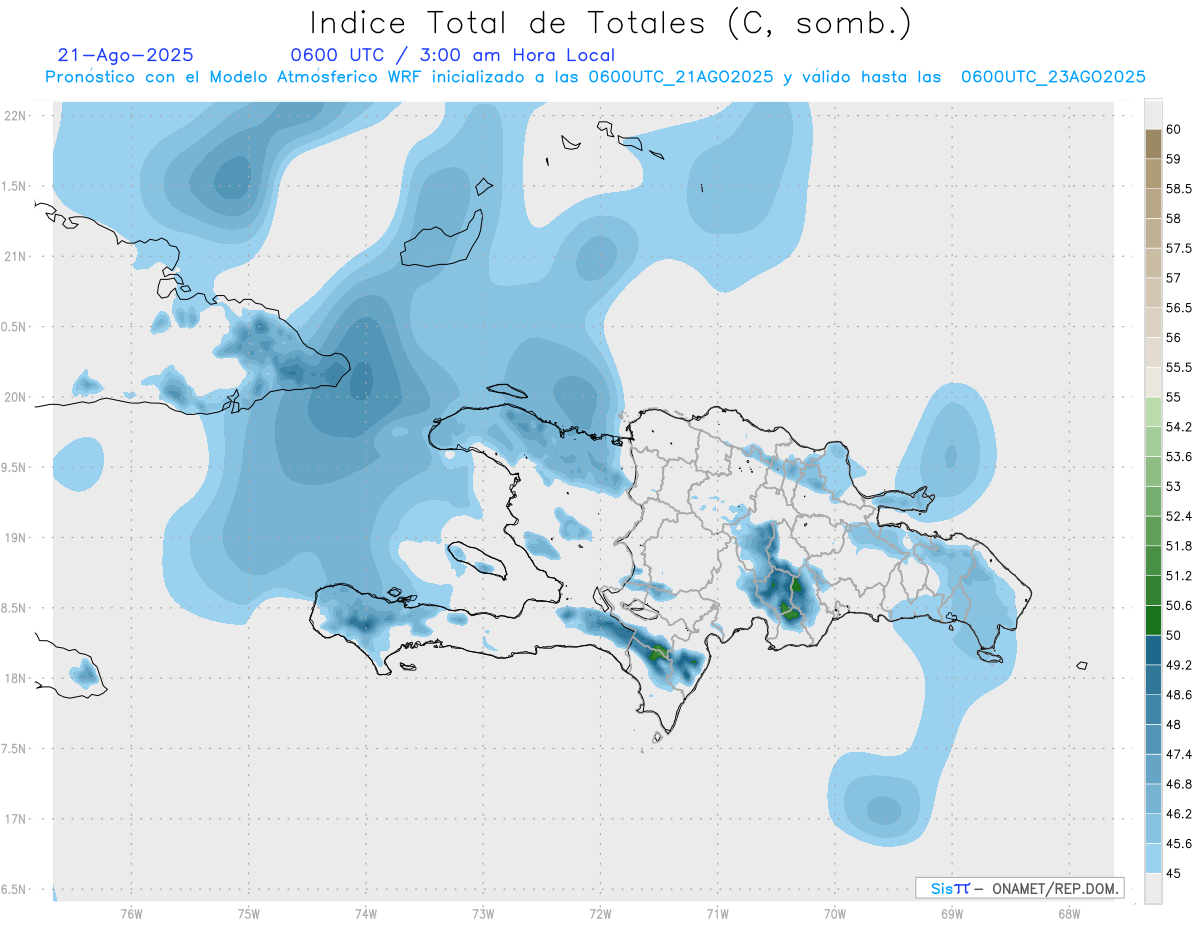Click the 21N latitude label
This screenshot has width=1200, height=927.
coord(14,256)
